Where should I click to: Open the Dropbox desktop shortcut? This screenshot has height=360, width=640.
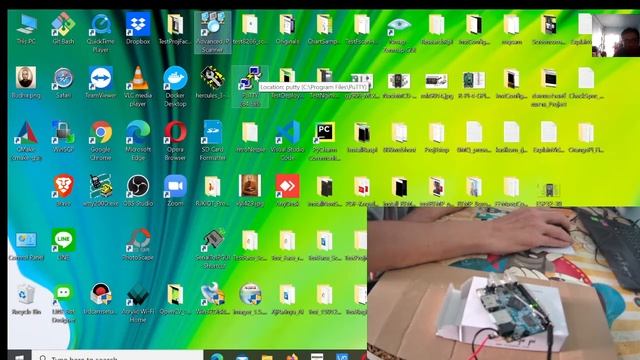138,29
